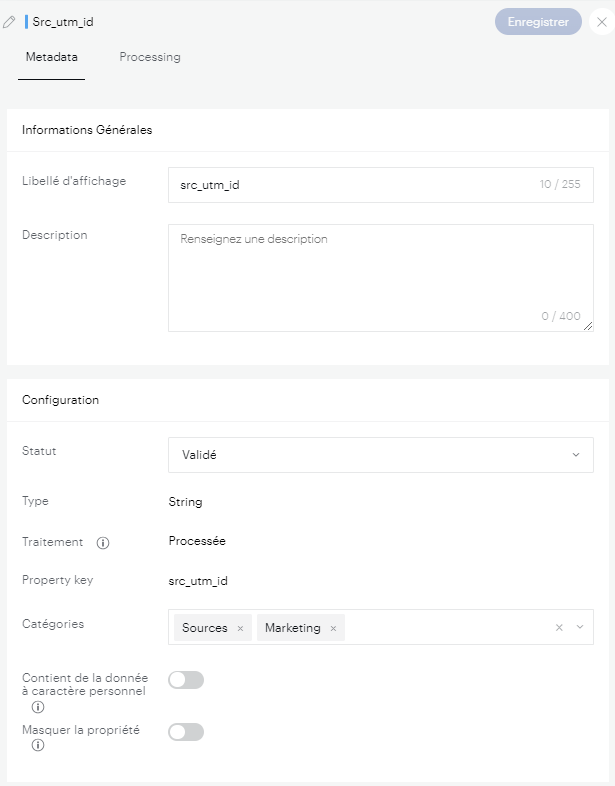Click the Libellé d'affichage input field
This screenshot has width=615, height=786.
pyautogui.click(x=350, y=185)
